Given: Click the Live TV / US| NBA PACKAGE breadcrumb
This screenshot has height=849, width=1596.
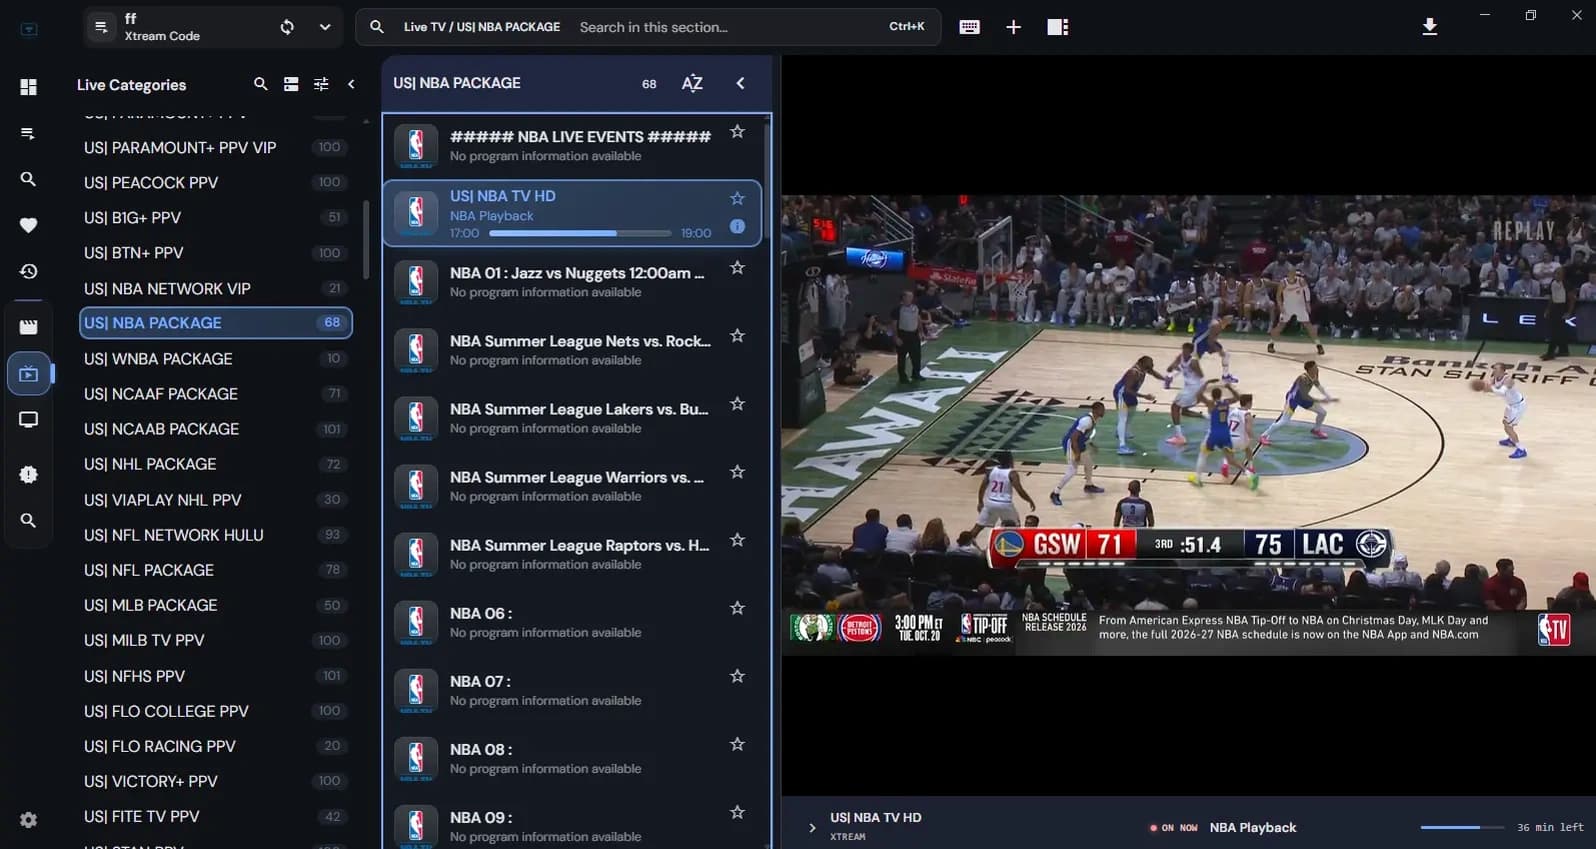Looking at the screenshot, I should (482, 27).
